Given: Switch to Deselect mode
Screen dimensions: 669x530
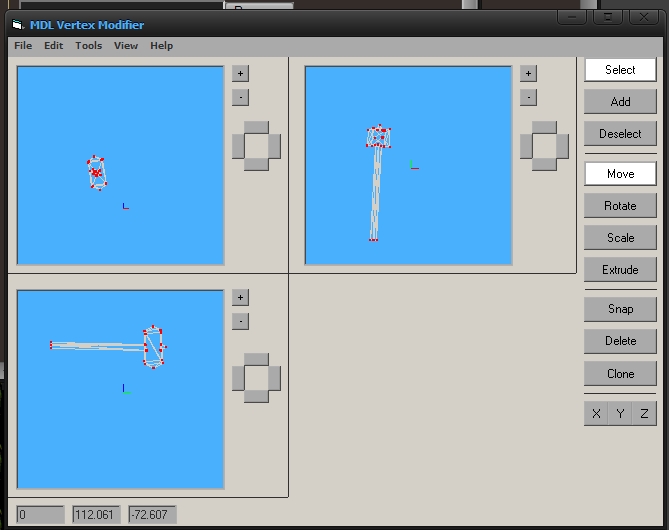Looking at the screenshot, I should (x=620, y=134).
